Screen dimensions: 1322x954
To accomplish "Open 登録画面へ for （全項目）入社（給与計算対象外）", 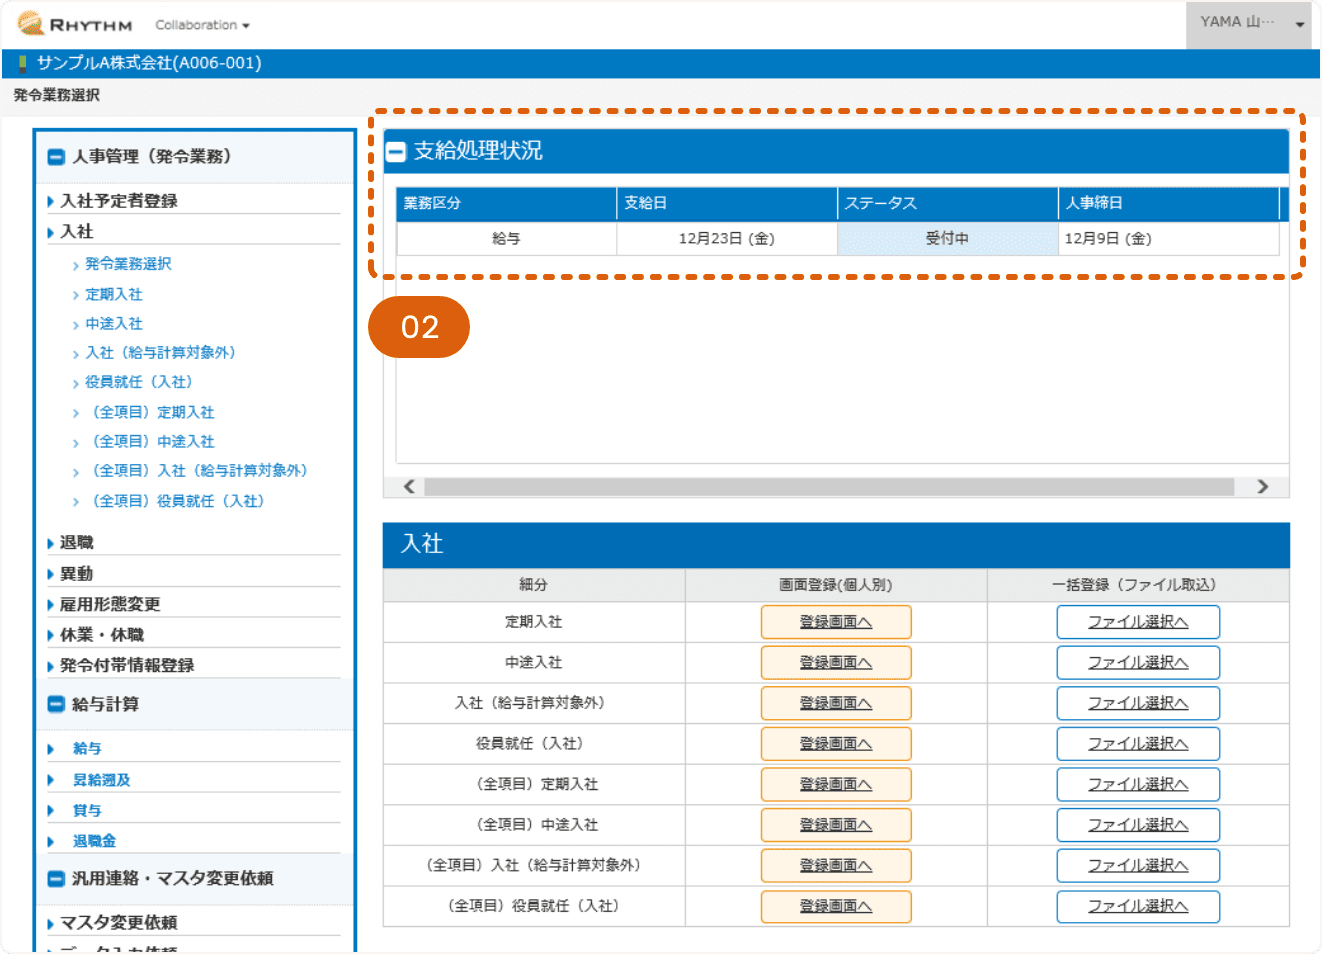I will pyautogui.click(x=836, y=866).
